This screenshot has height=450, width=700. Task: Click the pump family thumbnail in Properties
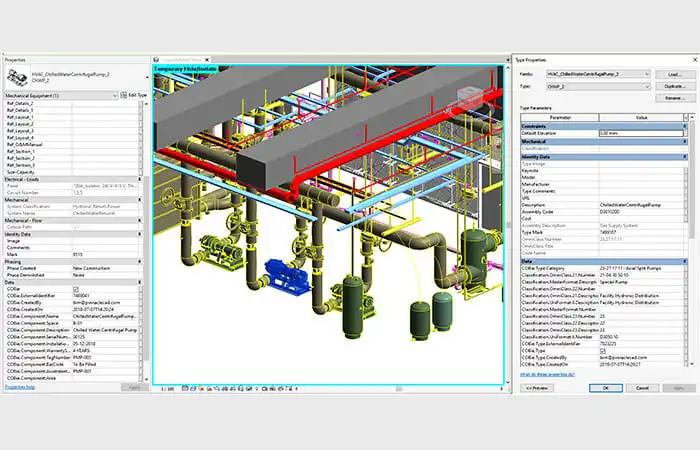pyautogui.click(x=17, y=77)
